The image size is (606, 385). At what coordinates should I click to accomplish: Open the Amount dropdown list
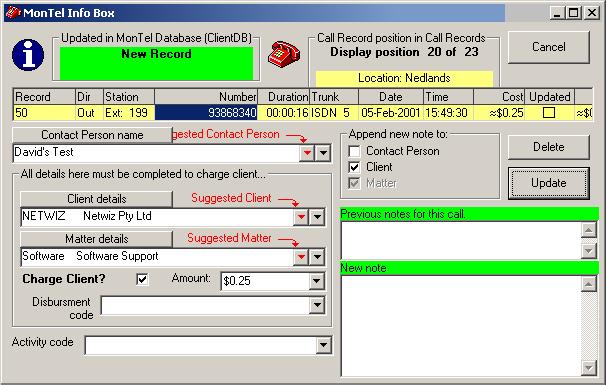click(317, 281)
